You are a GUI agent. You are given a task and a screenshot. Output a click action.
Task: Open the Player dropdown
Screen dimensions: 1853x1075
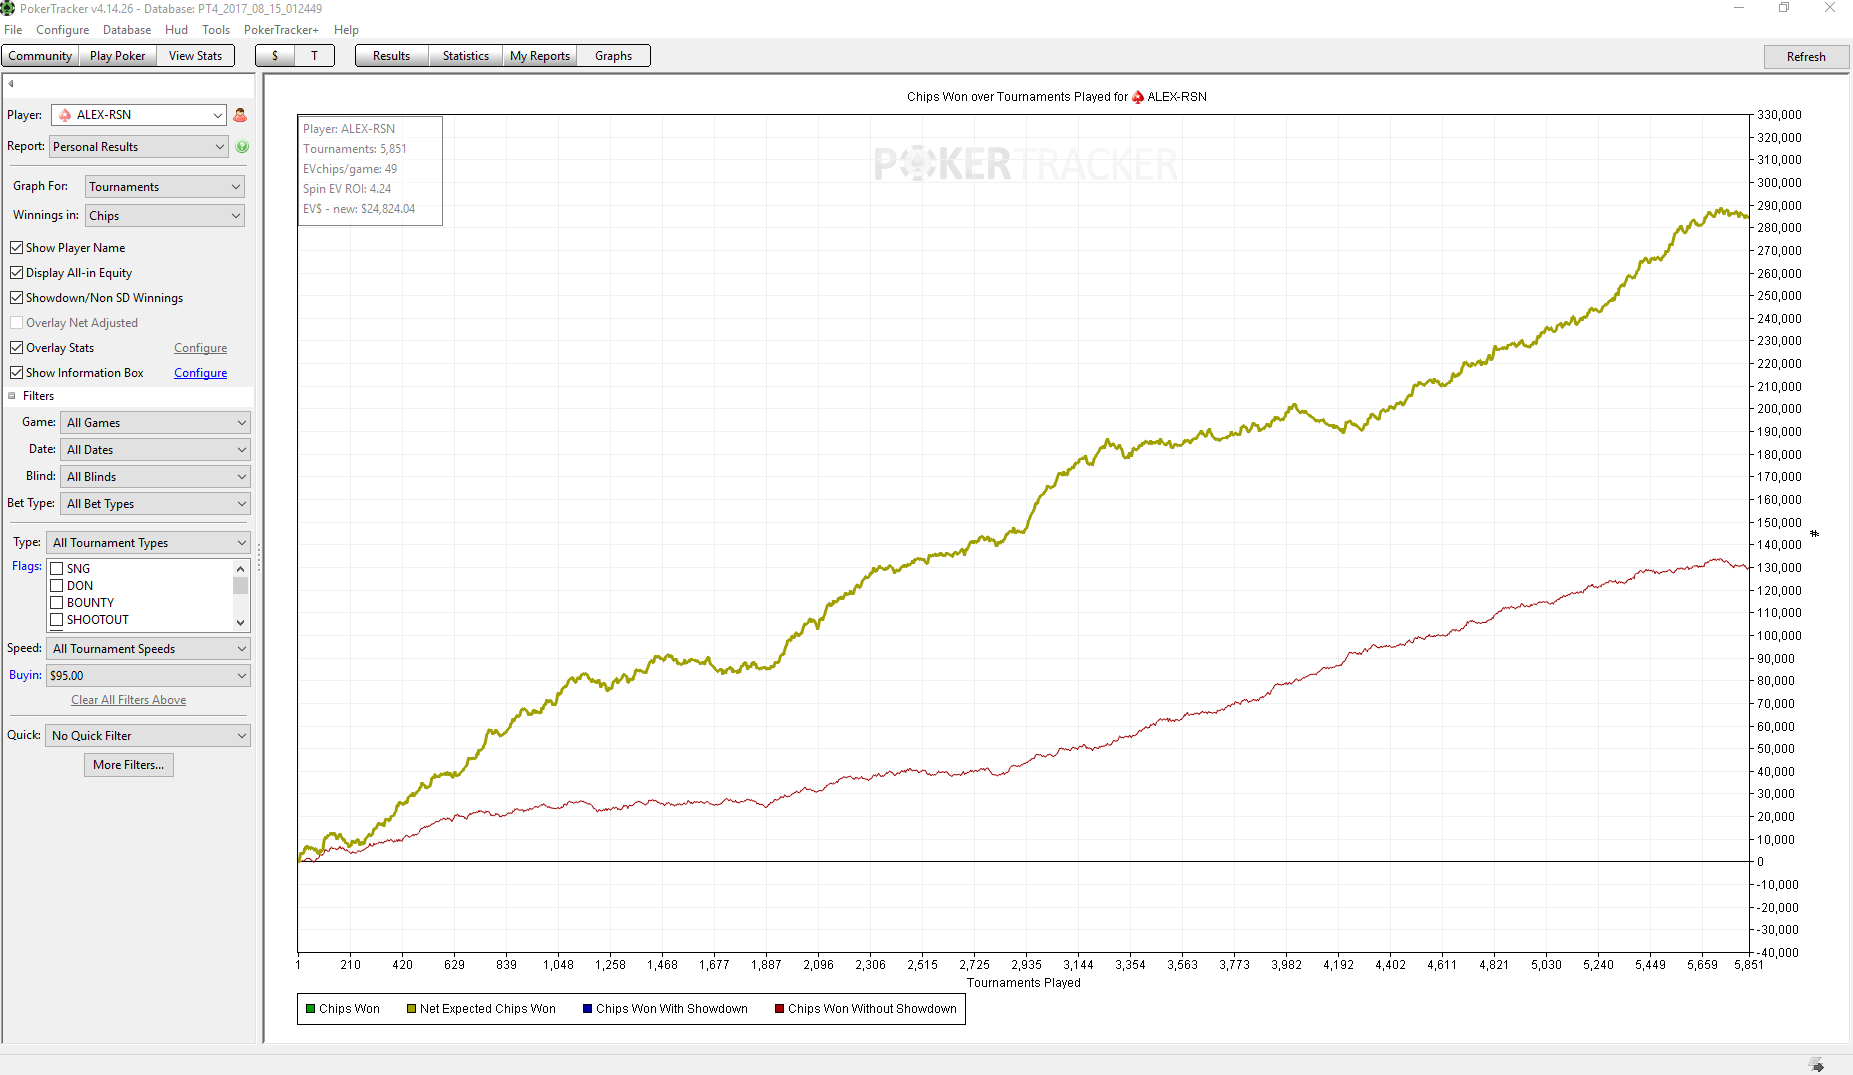click(x=139, y=115)
